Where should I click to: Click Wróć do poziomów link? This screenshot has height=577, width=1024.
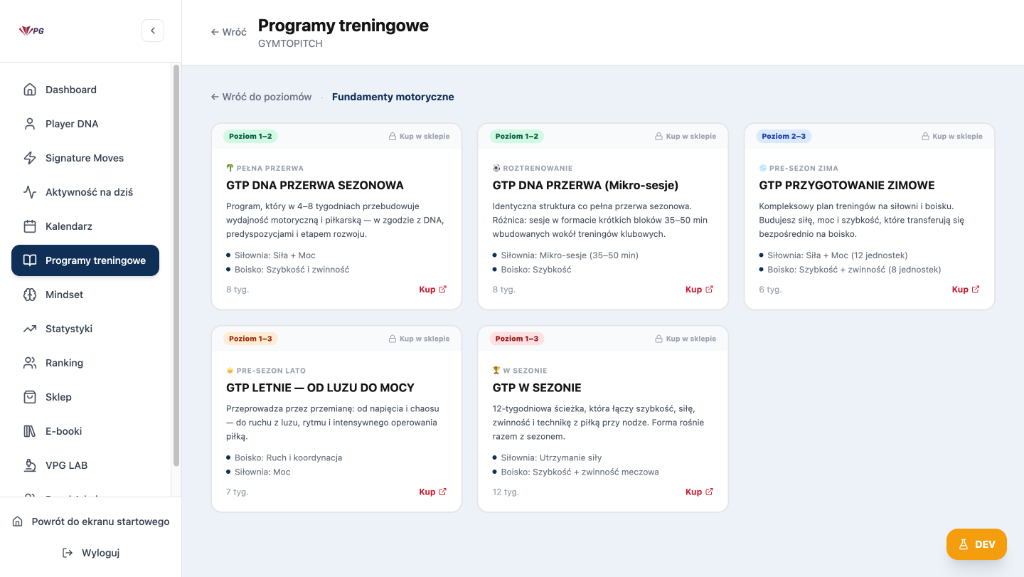coord(261,97)
